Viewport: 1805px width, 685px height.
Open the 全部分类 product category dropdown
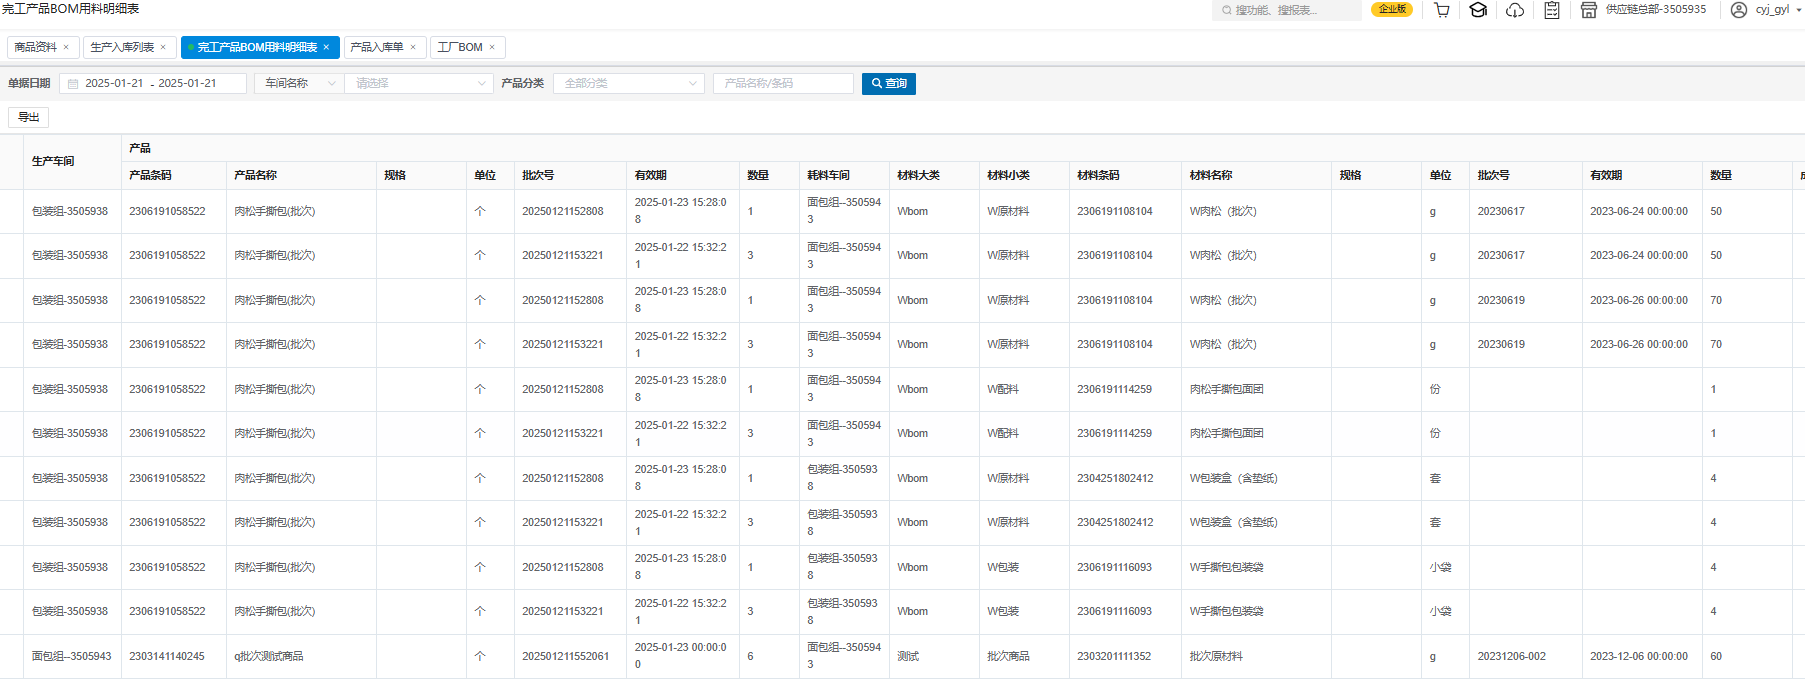click(x=630, y=84)
